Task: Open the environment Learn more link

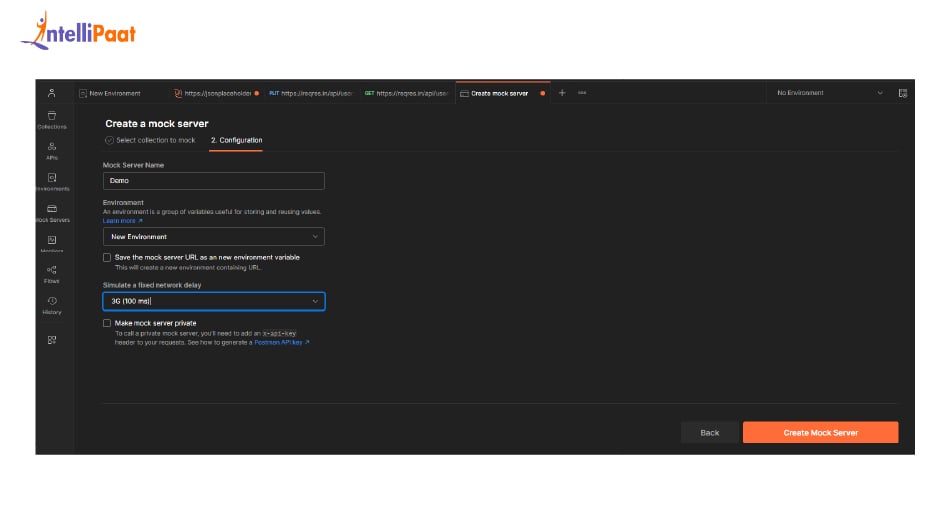Action: pos(123,221)
